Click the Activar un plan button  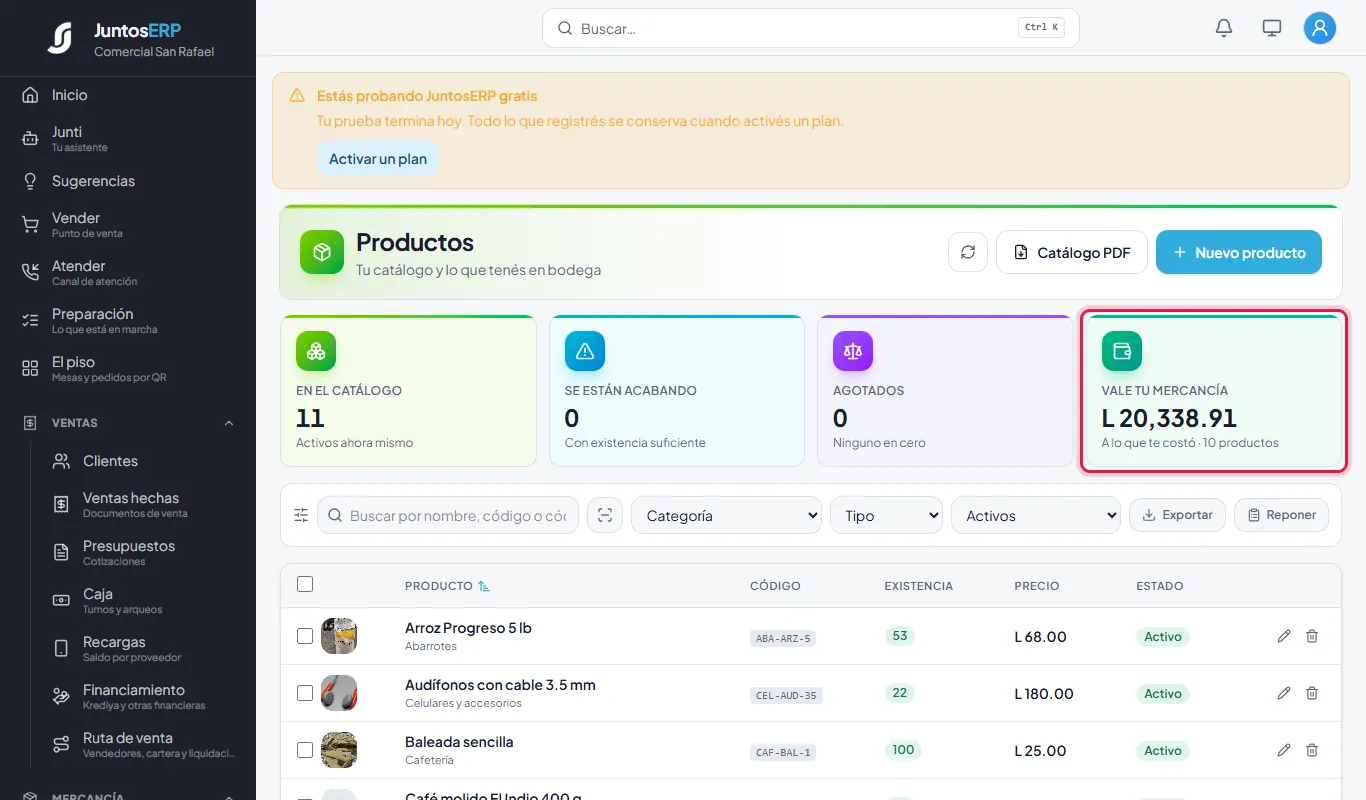click(378, 159)
